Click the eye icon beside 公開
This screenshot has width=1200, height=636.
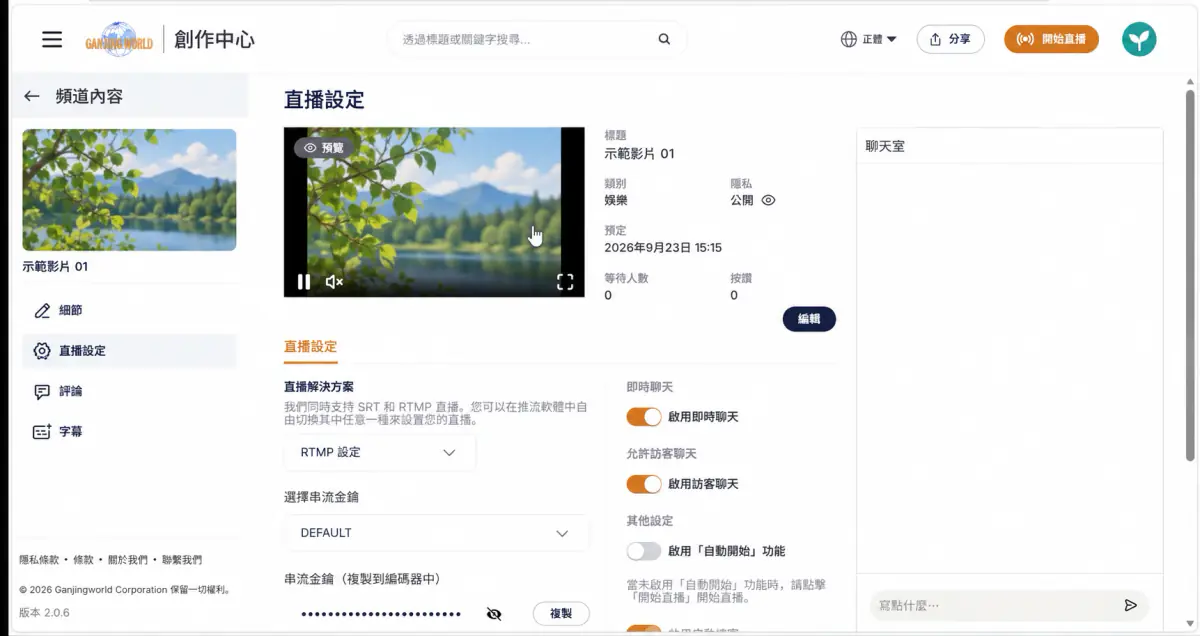(768, 200)
